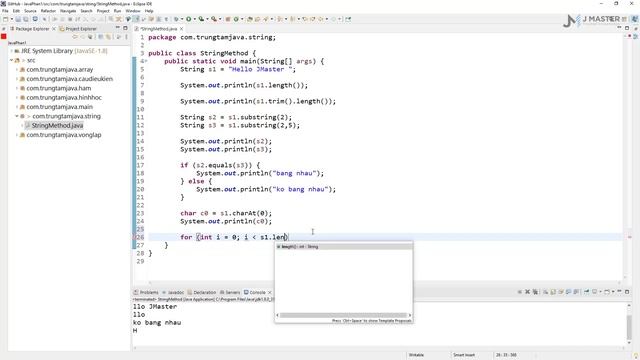Open the Window menu

tap(133, 11)
